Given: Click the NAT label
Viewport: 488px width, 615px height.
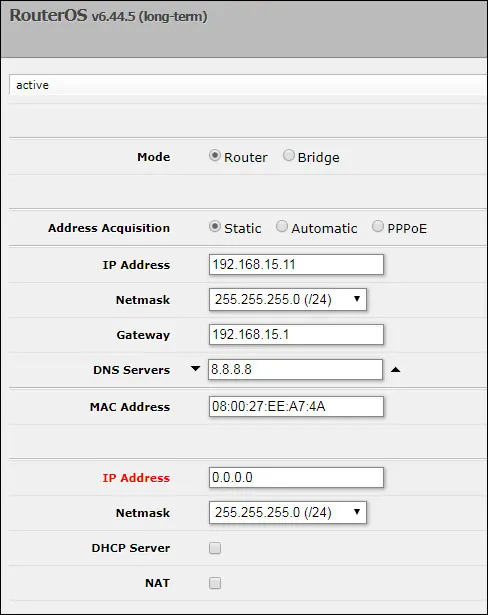Looking at the screenshot, I should tap(157, 583).
